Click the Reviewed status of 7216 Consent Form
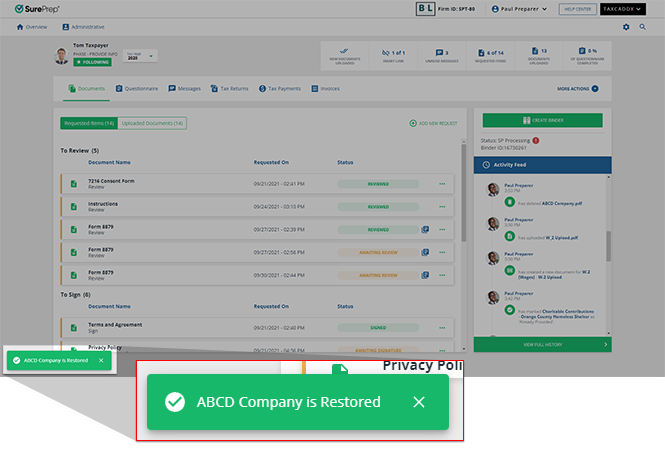Image resolution: width=665 pixels, height=449 pixels. point(378,184)
